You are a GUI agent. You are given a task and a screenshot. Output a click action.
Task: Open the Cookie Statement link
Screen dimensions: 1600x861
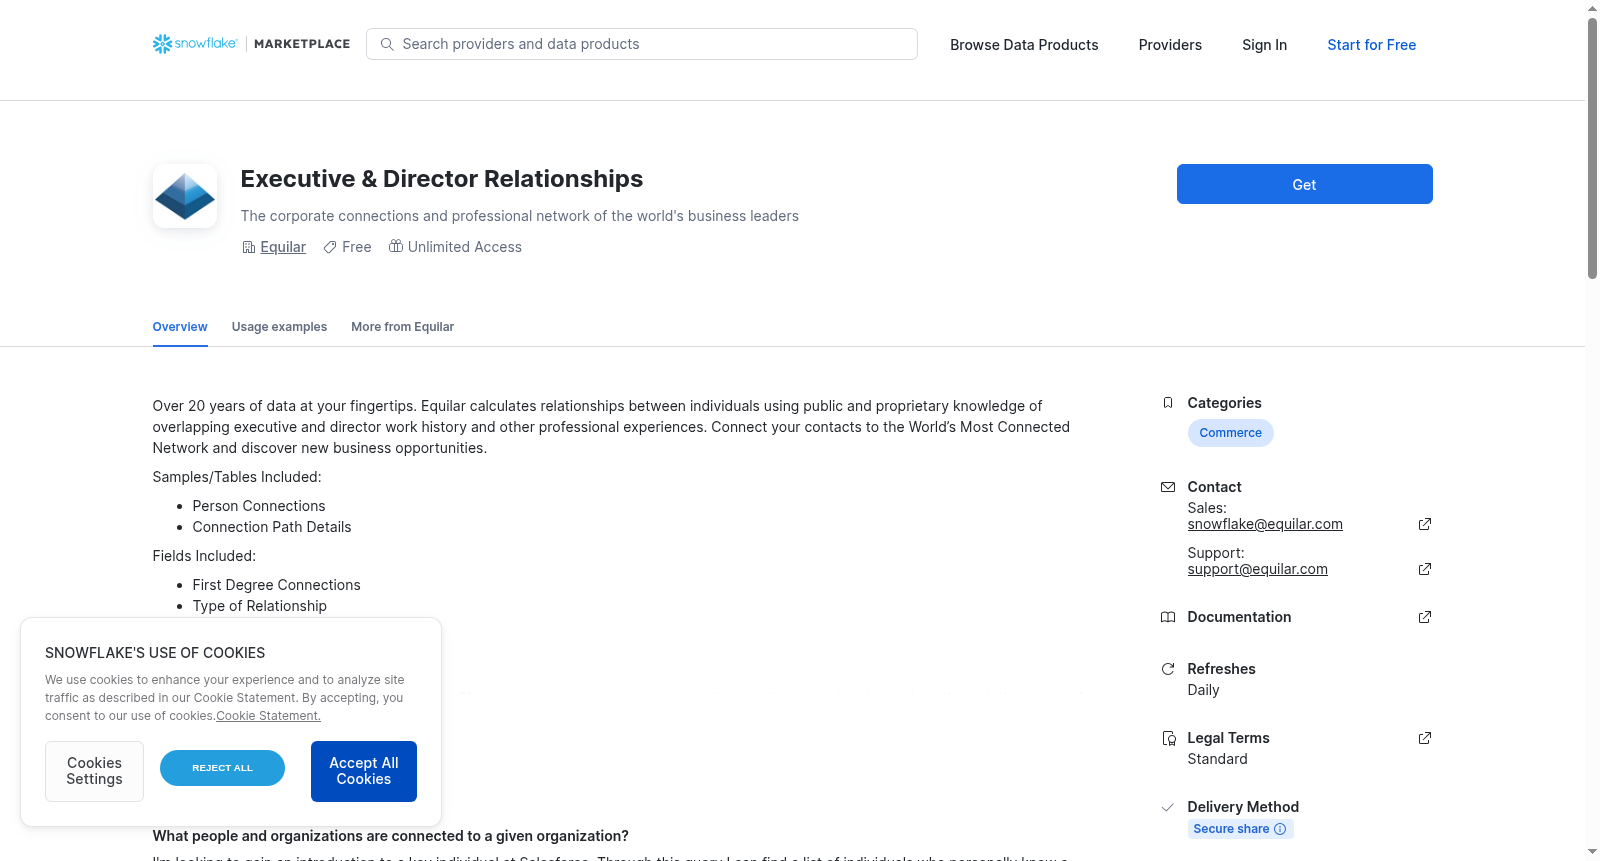268,716
